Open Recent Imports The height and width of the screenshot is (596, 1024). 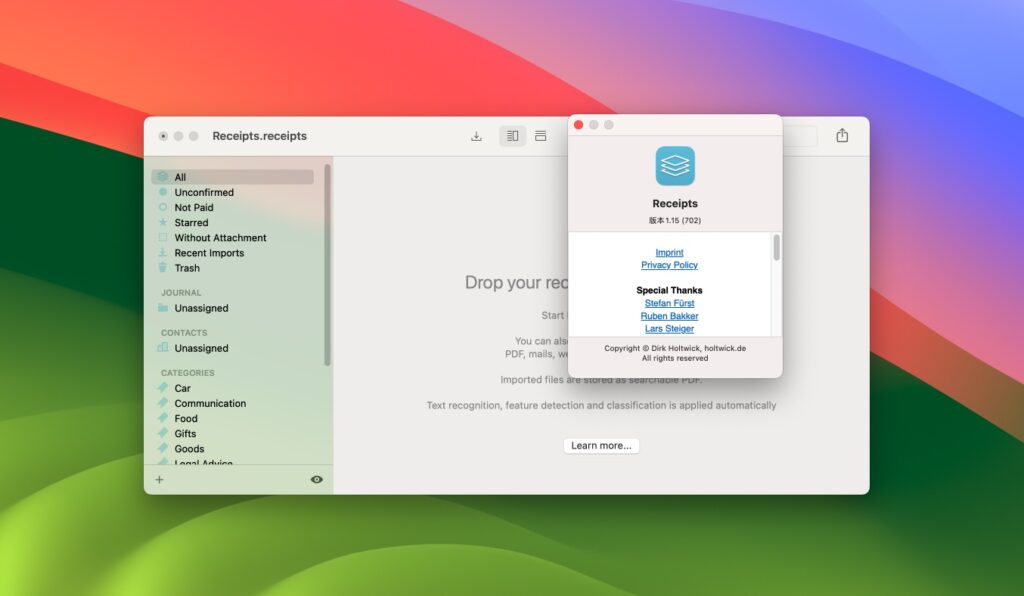click(211, 252)
